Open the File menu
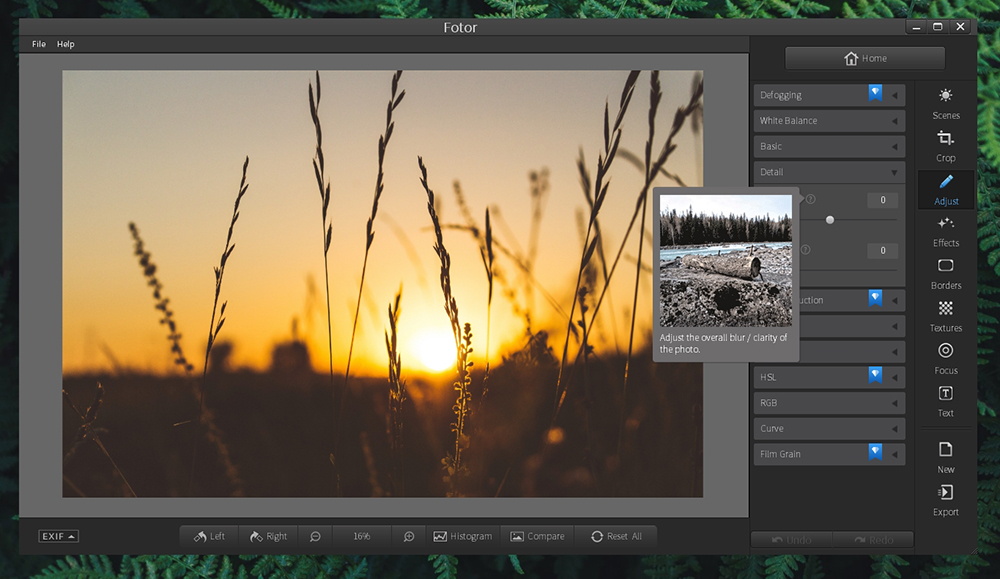The width and height of the screenshot is (1000, 579). [x=38, y=44]
